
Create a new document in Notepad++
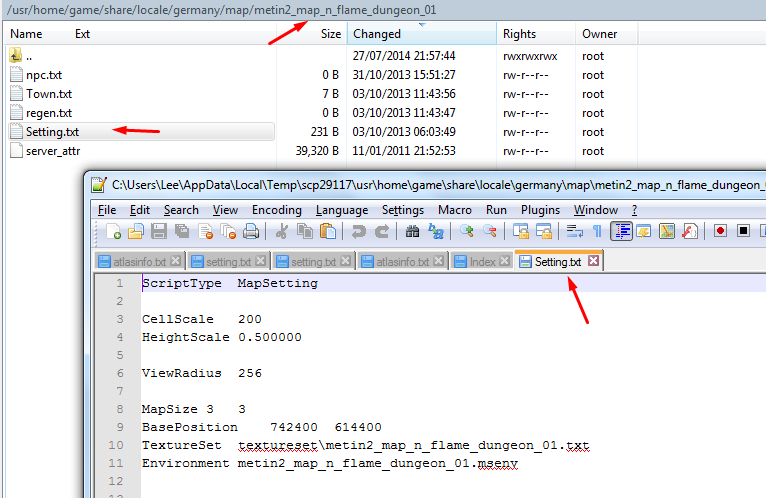(113, 231)
